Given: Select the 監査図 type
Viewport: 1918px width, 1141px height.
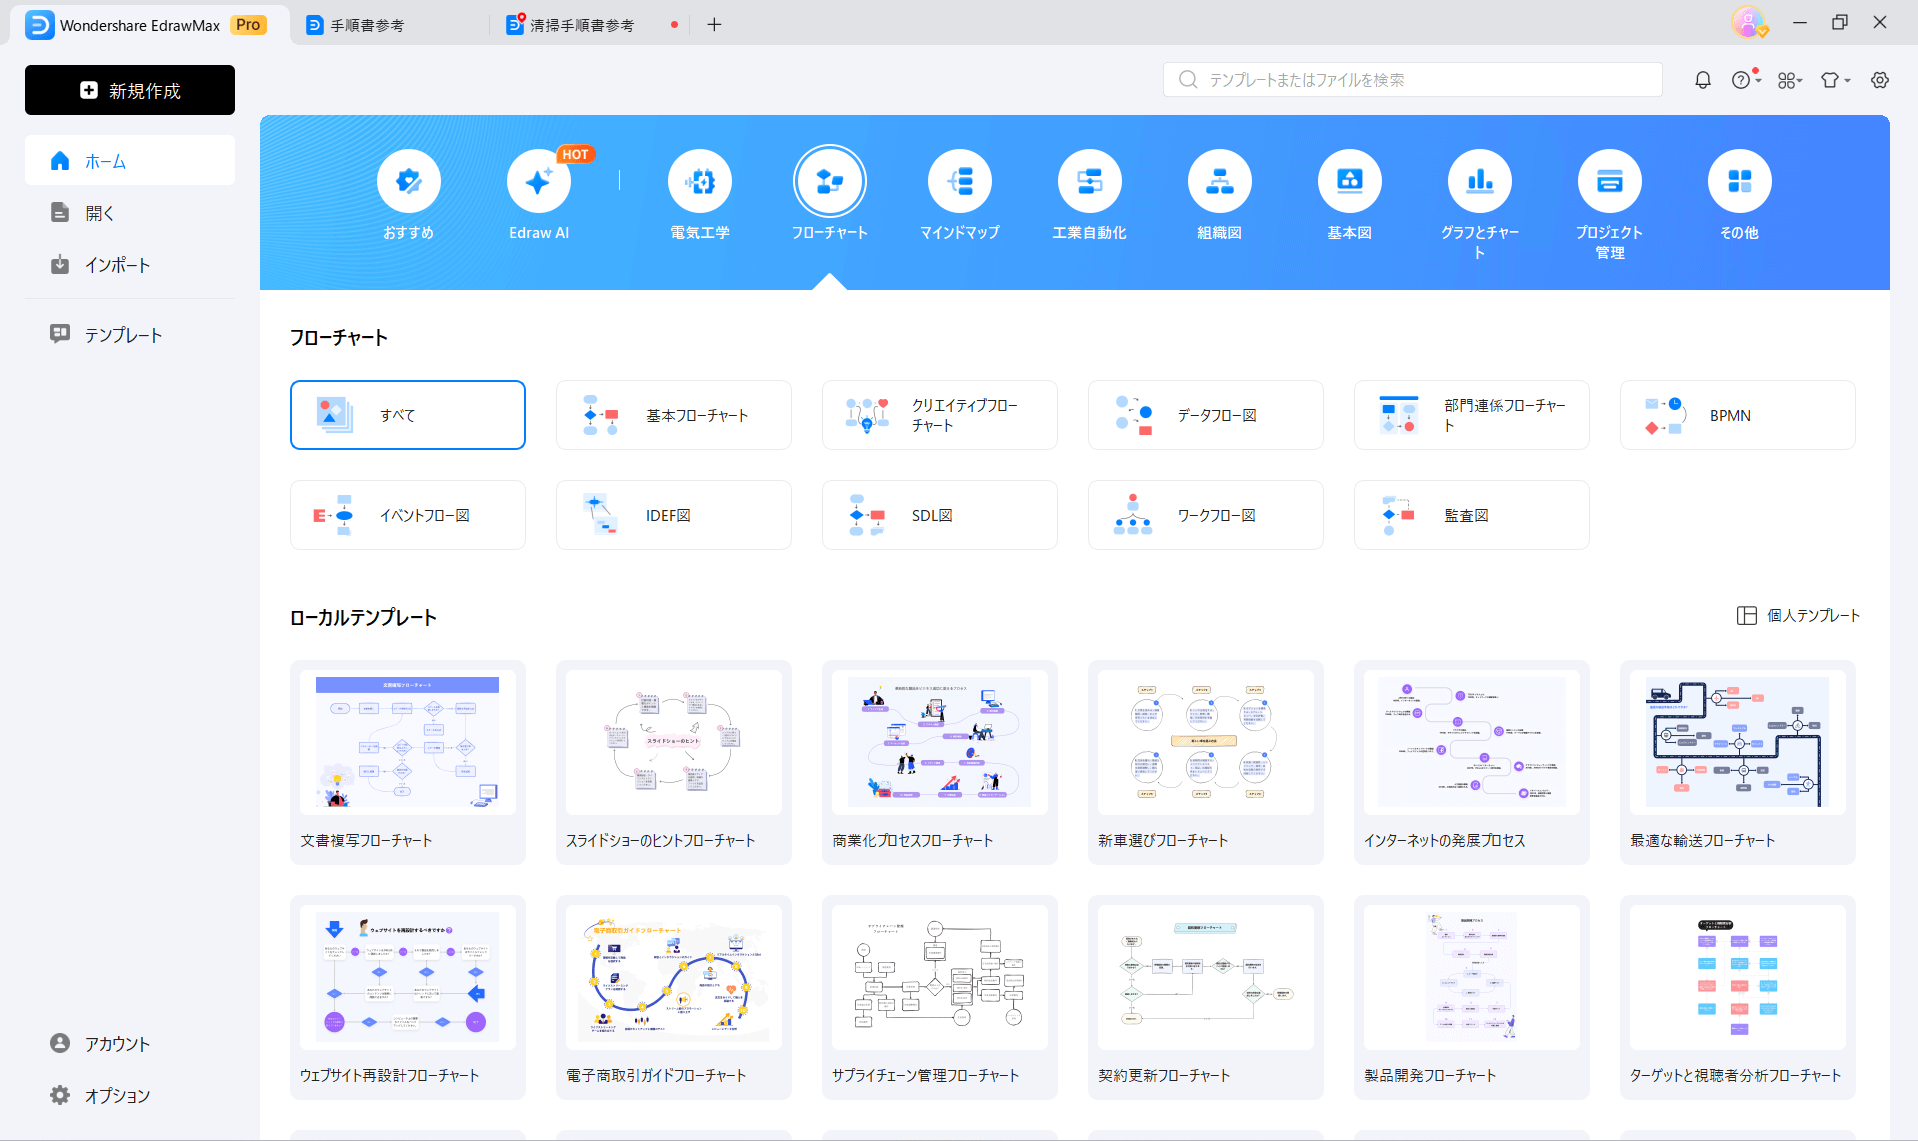Looking at the screenshot, I should (1472, 515).
